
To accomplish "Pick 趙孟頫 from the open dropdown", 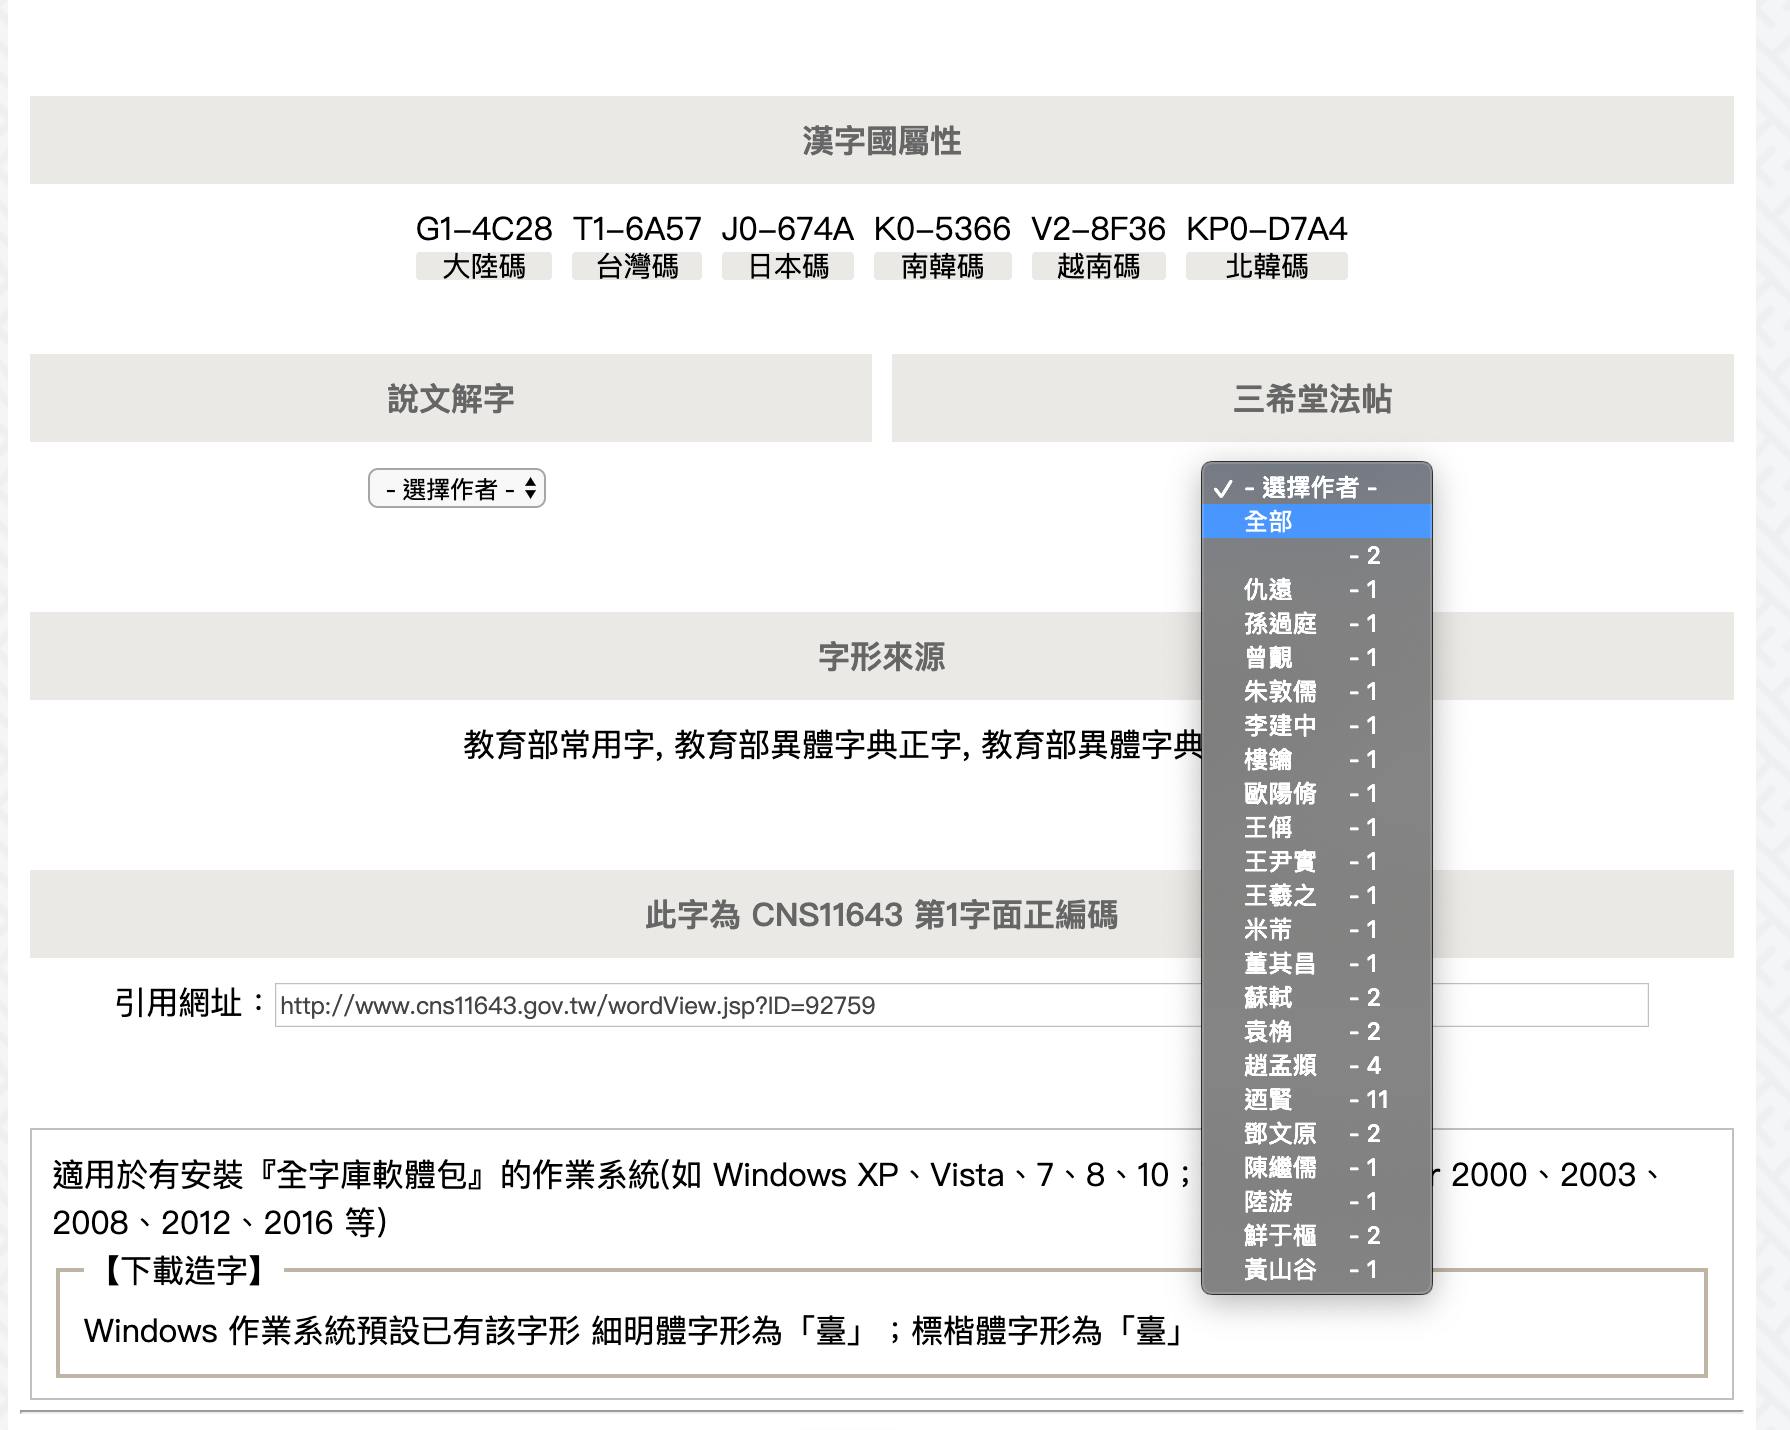I will pos(1281,1065).
